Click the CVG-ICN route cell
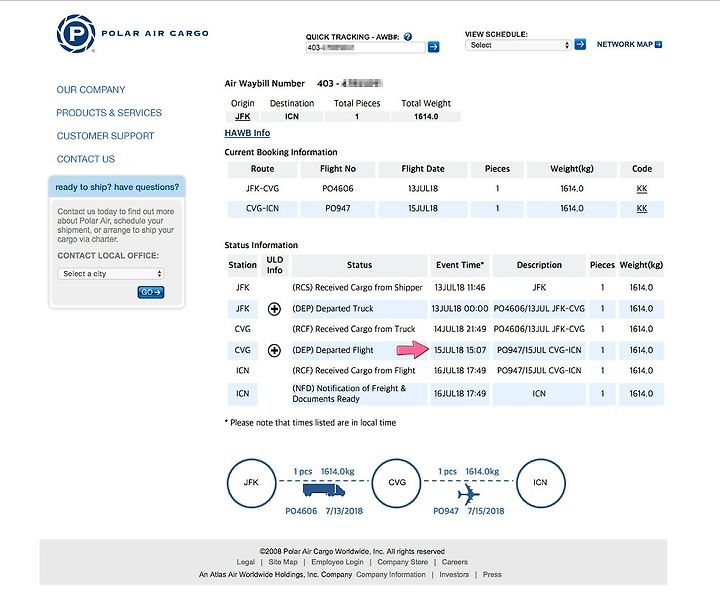Image resolution: width=720 pixels, height=606 pixels. 262,208
